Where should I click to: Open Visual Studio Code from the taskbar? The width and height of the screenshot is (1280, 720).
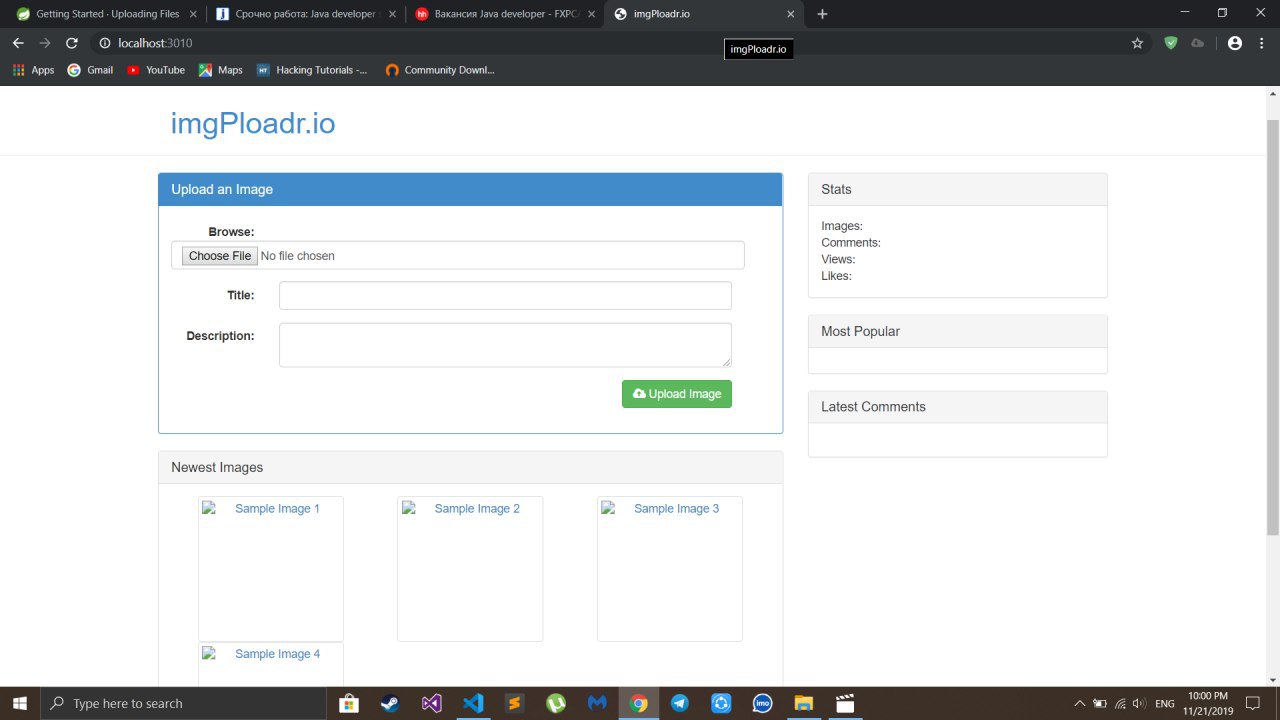click(473, 703)
